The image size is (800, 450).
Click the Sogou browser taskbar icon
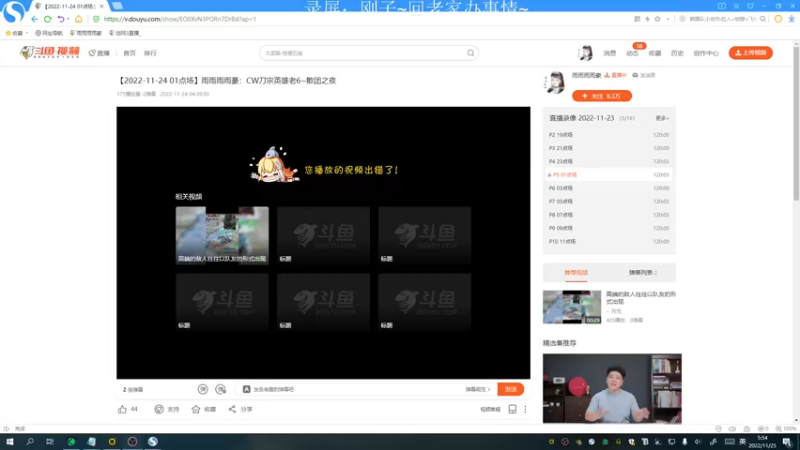[153, 442]
